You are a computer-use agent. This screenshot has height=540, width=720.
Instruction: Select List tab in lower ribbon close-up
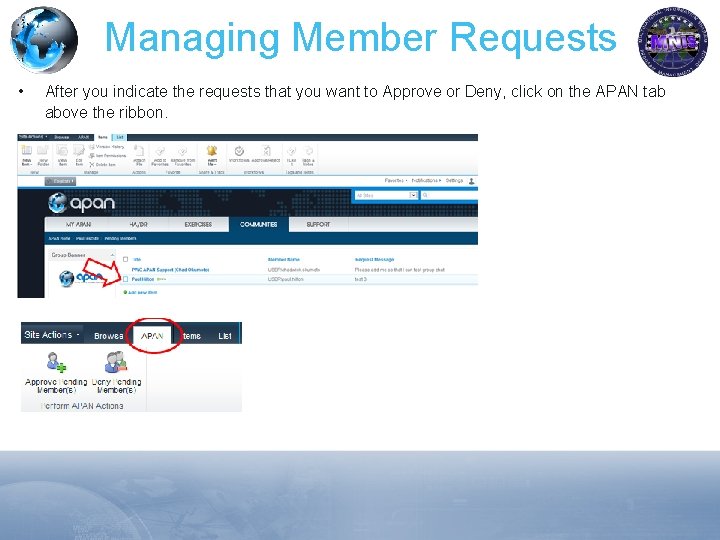(225, 336)
